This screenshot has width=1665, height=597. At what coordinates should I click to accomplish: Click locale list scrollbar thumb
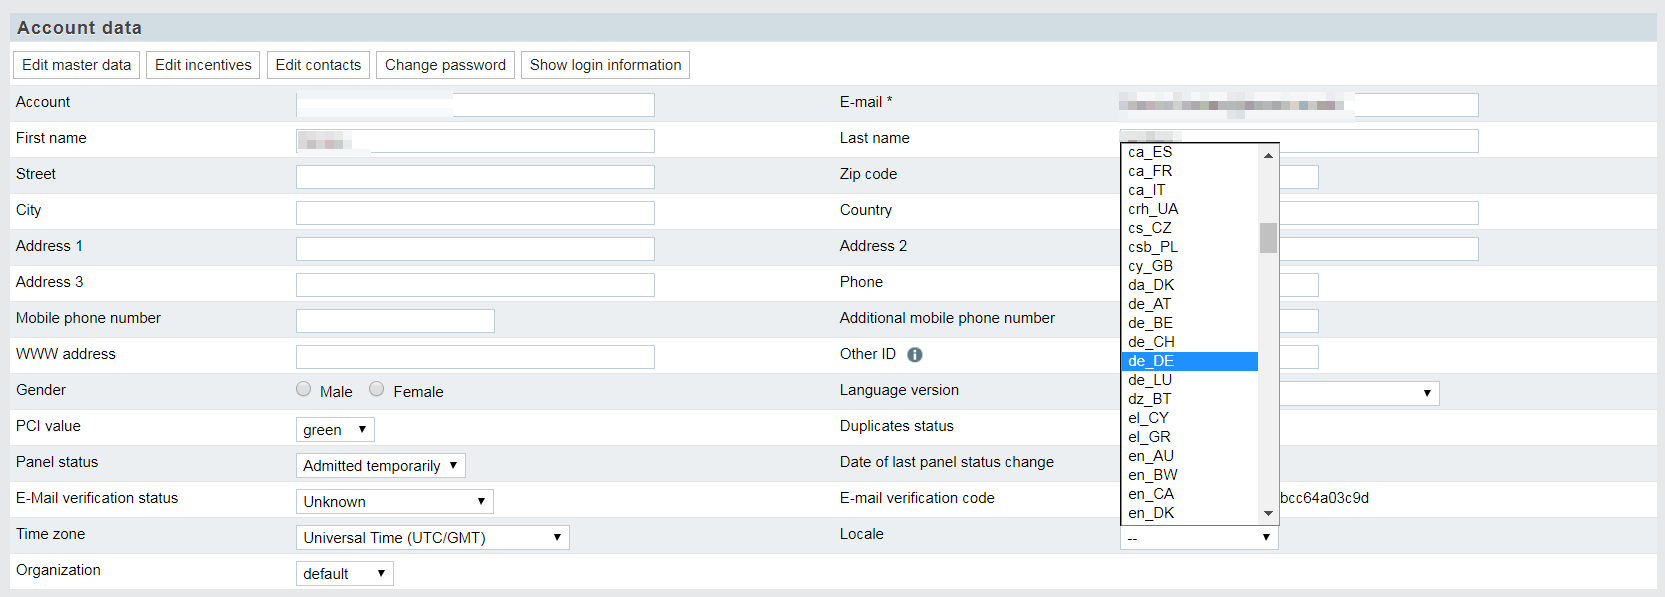1268,238
